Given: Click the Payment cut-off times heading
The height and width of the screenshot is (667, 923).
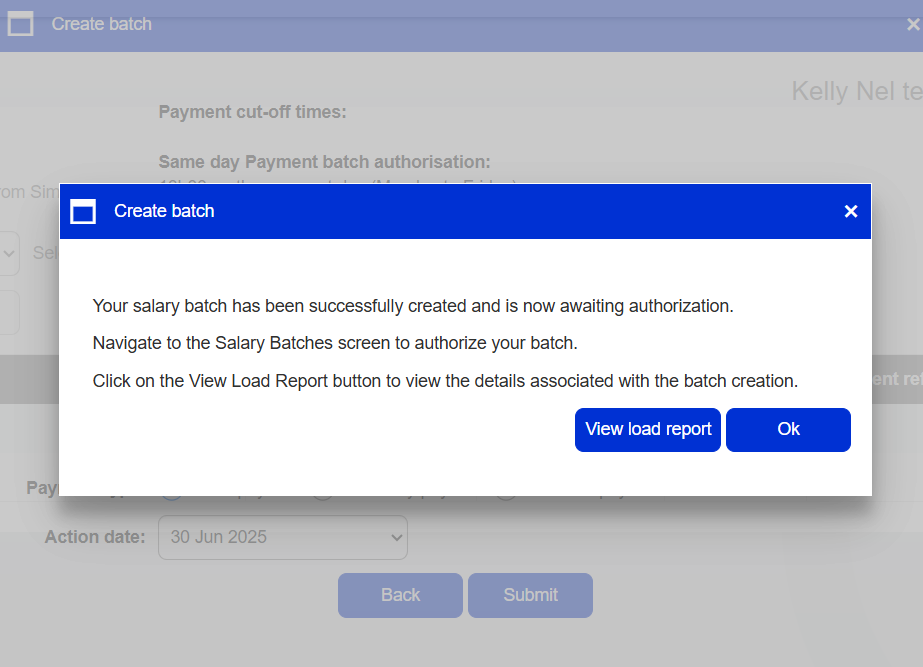Looking at the screenshot, I should [x=253, y=112].
